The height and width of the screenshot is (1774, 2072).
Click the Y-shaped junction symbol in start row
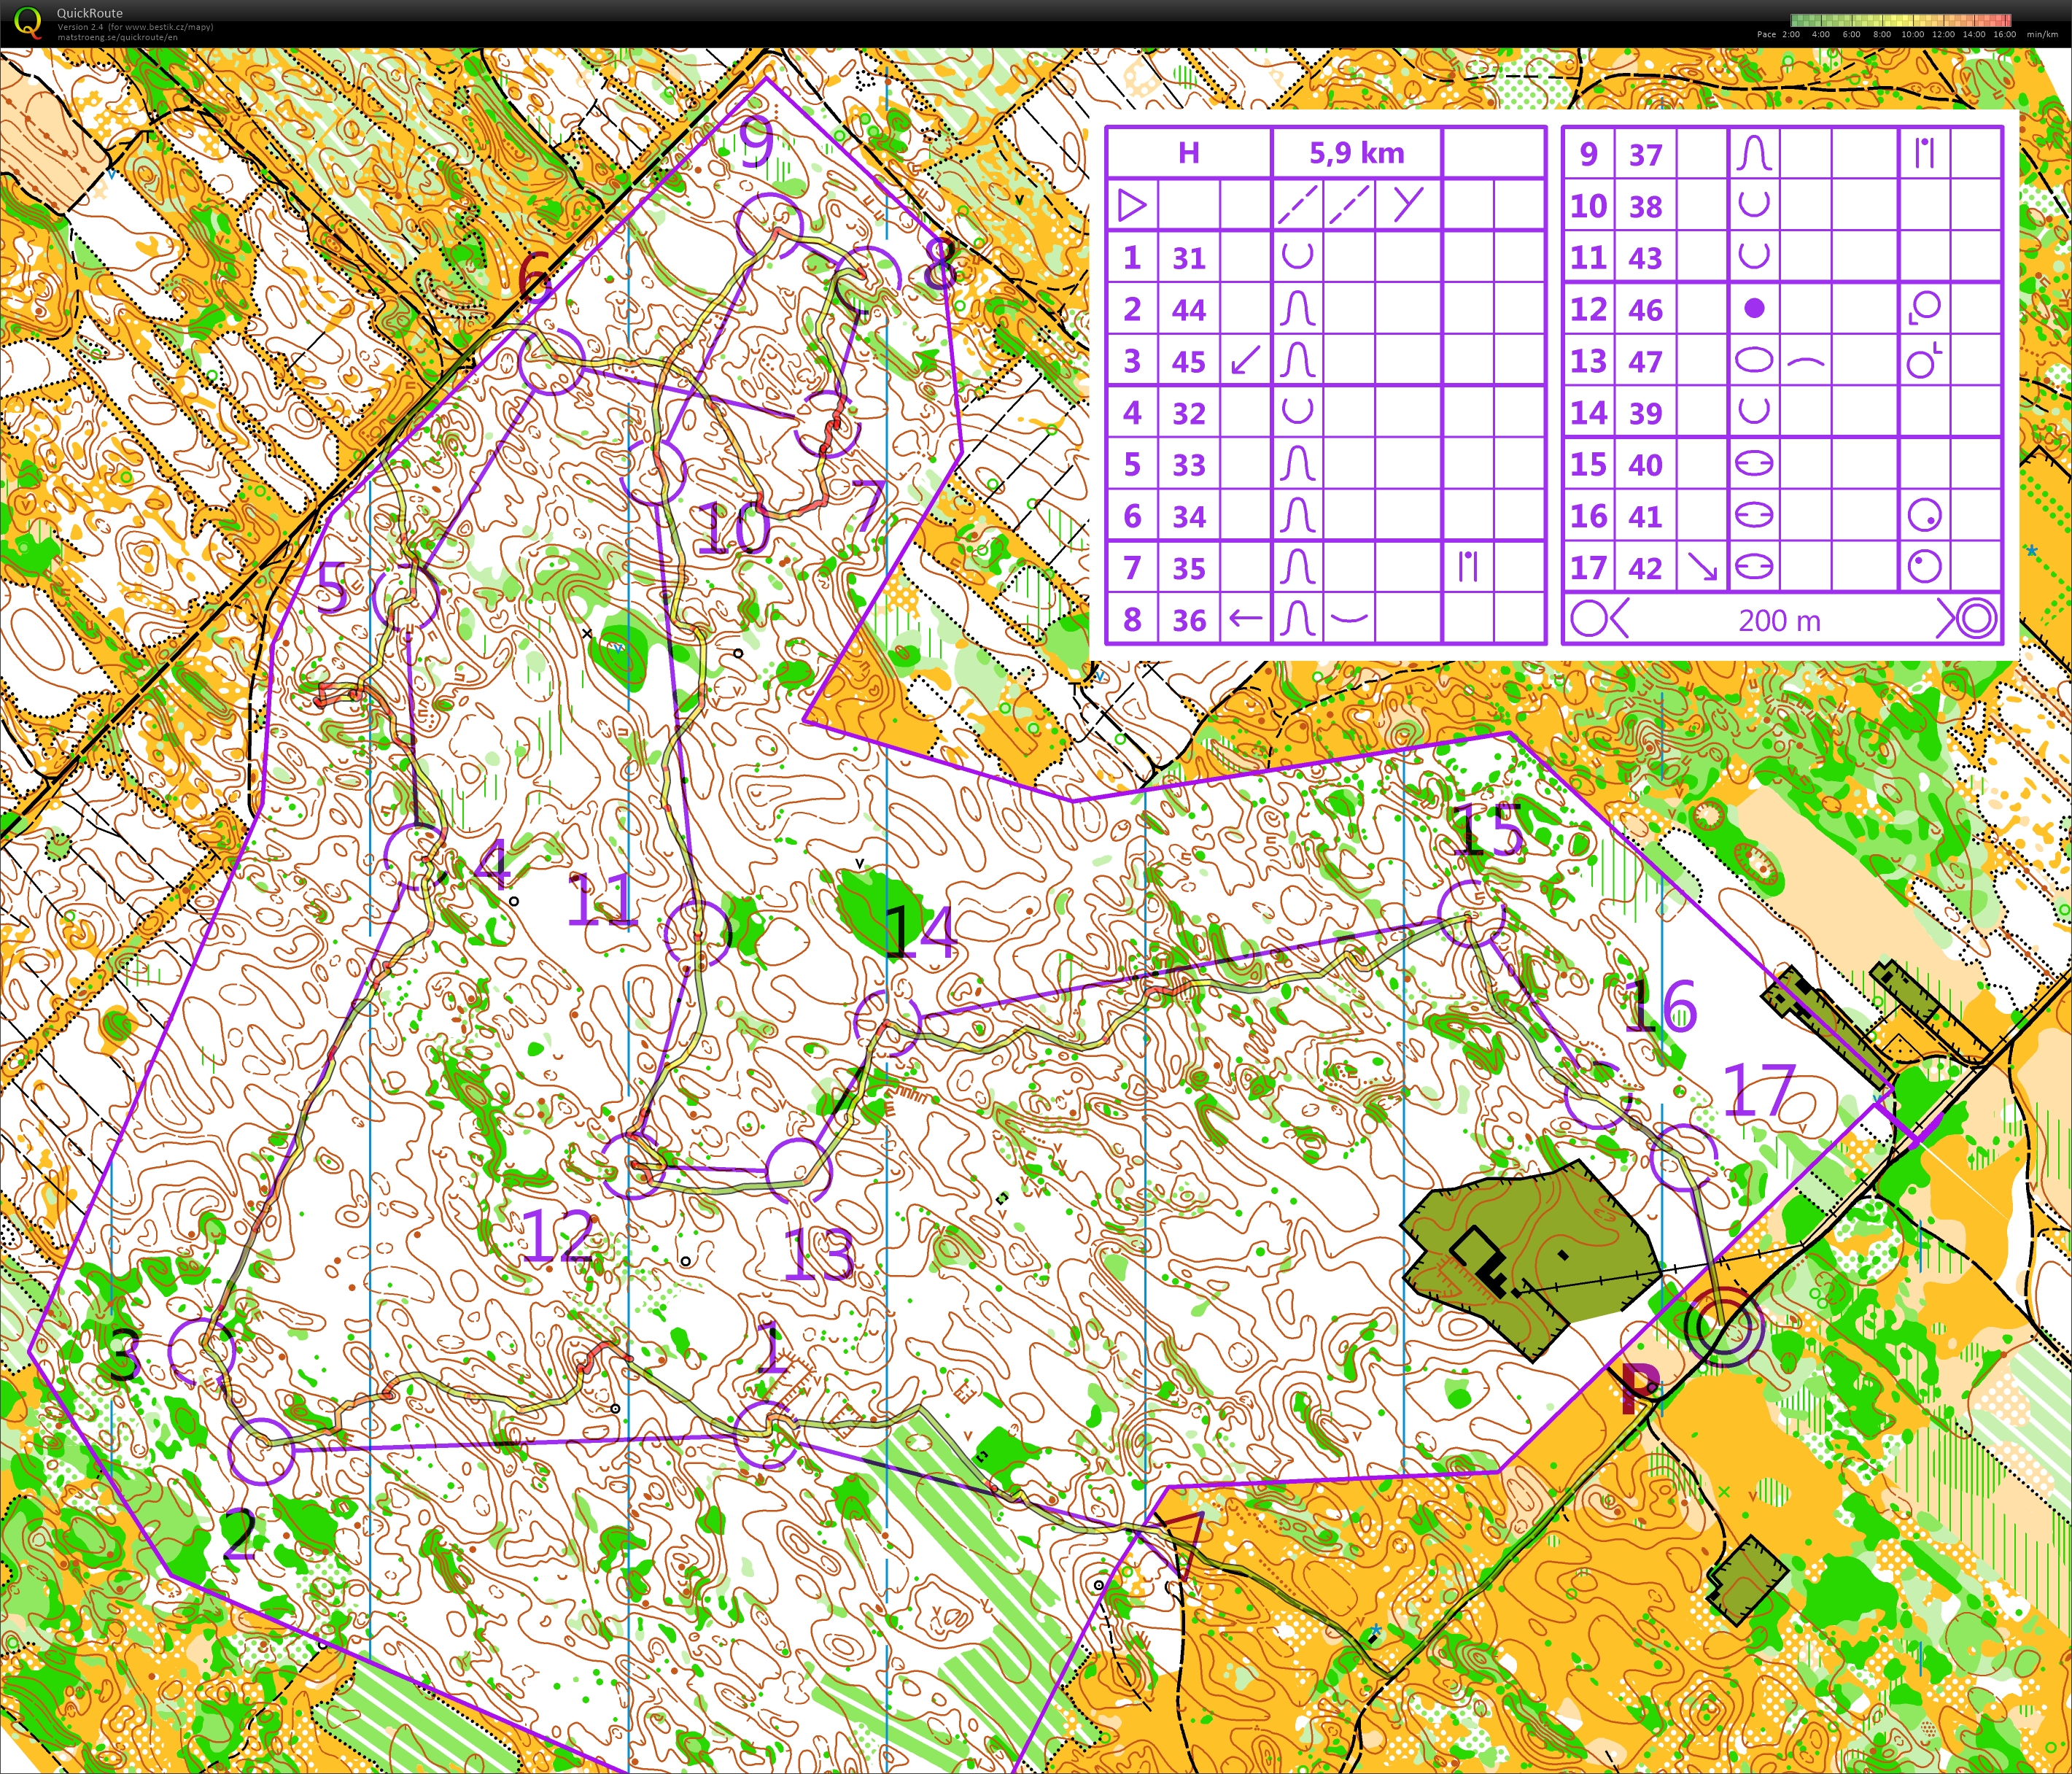click(1408, 206)
